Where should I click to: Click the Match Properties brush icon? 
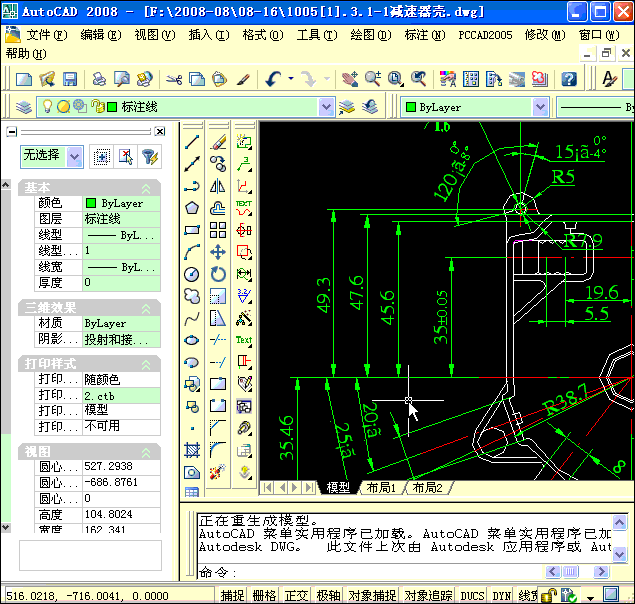tap(243, 79)
